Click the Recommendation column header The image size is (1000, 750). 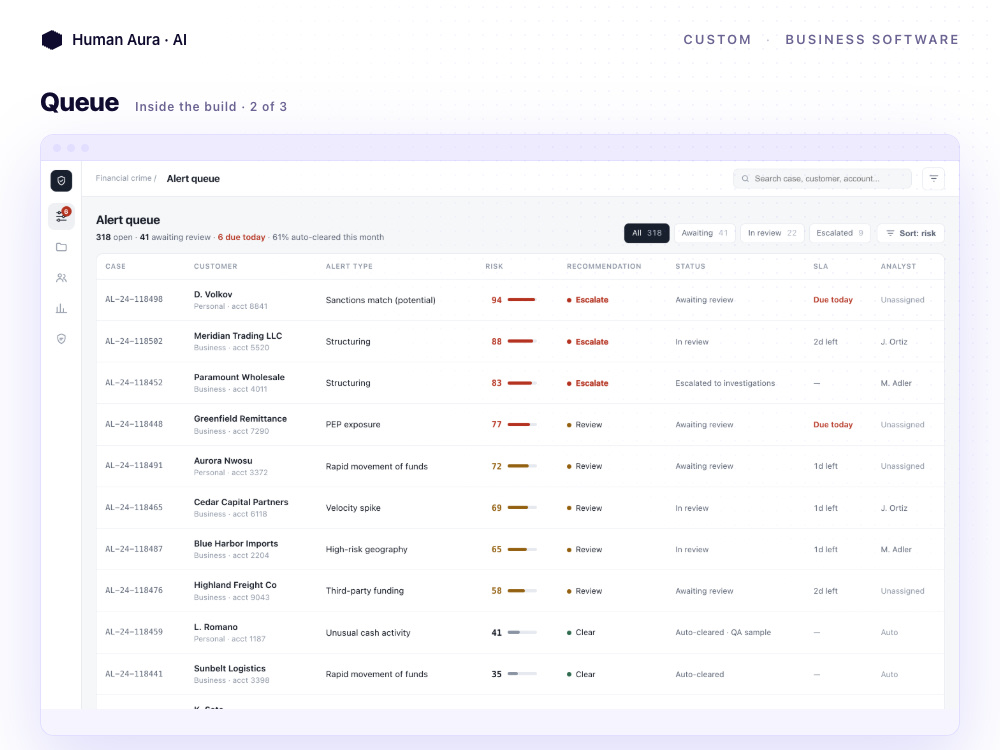[604, 267]
